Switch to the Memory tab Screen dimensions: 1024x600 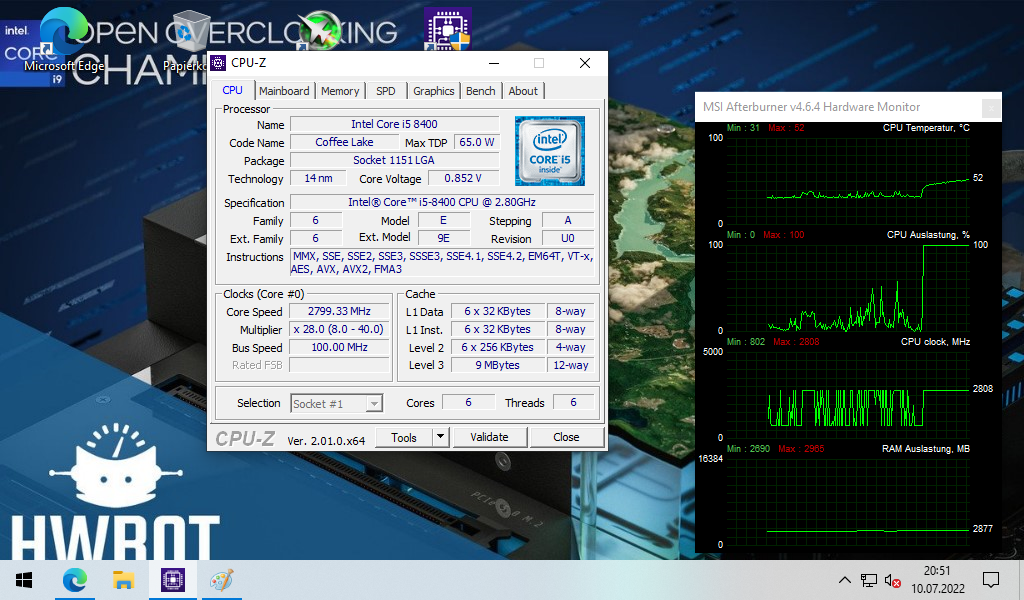pyautogui.click(x=340, y=91)
